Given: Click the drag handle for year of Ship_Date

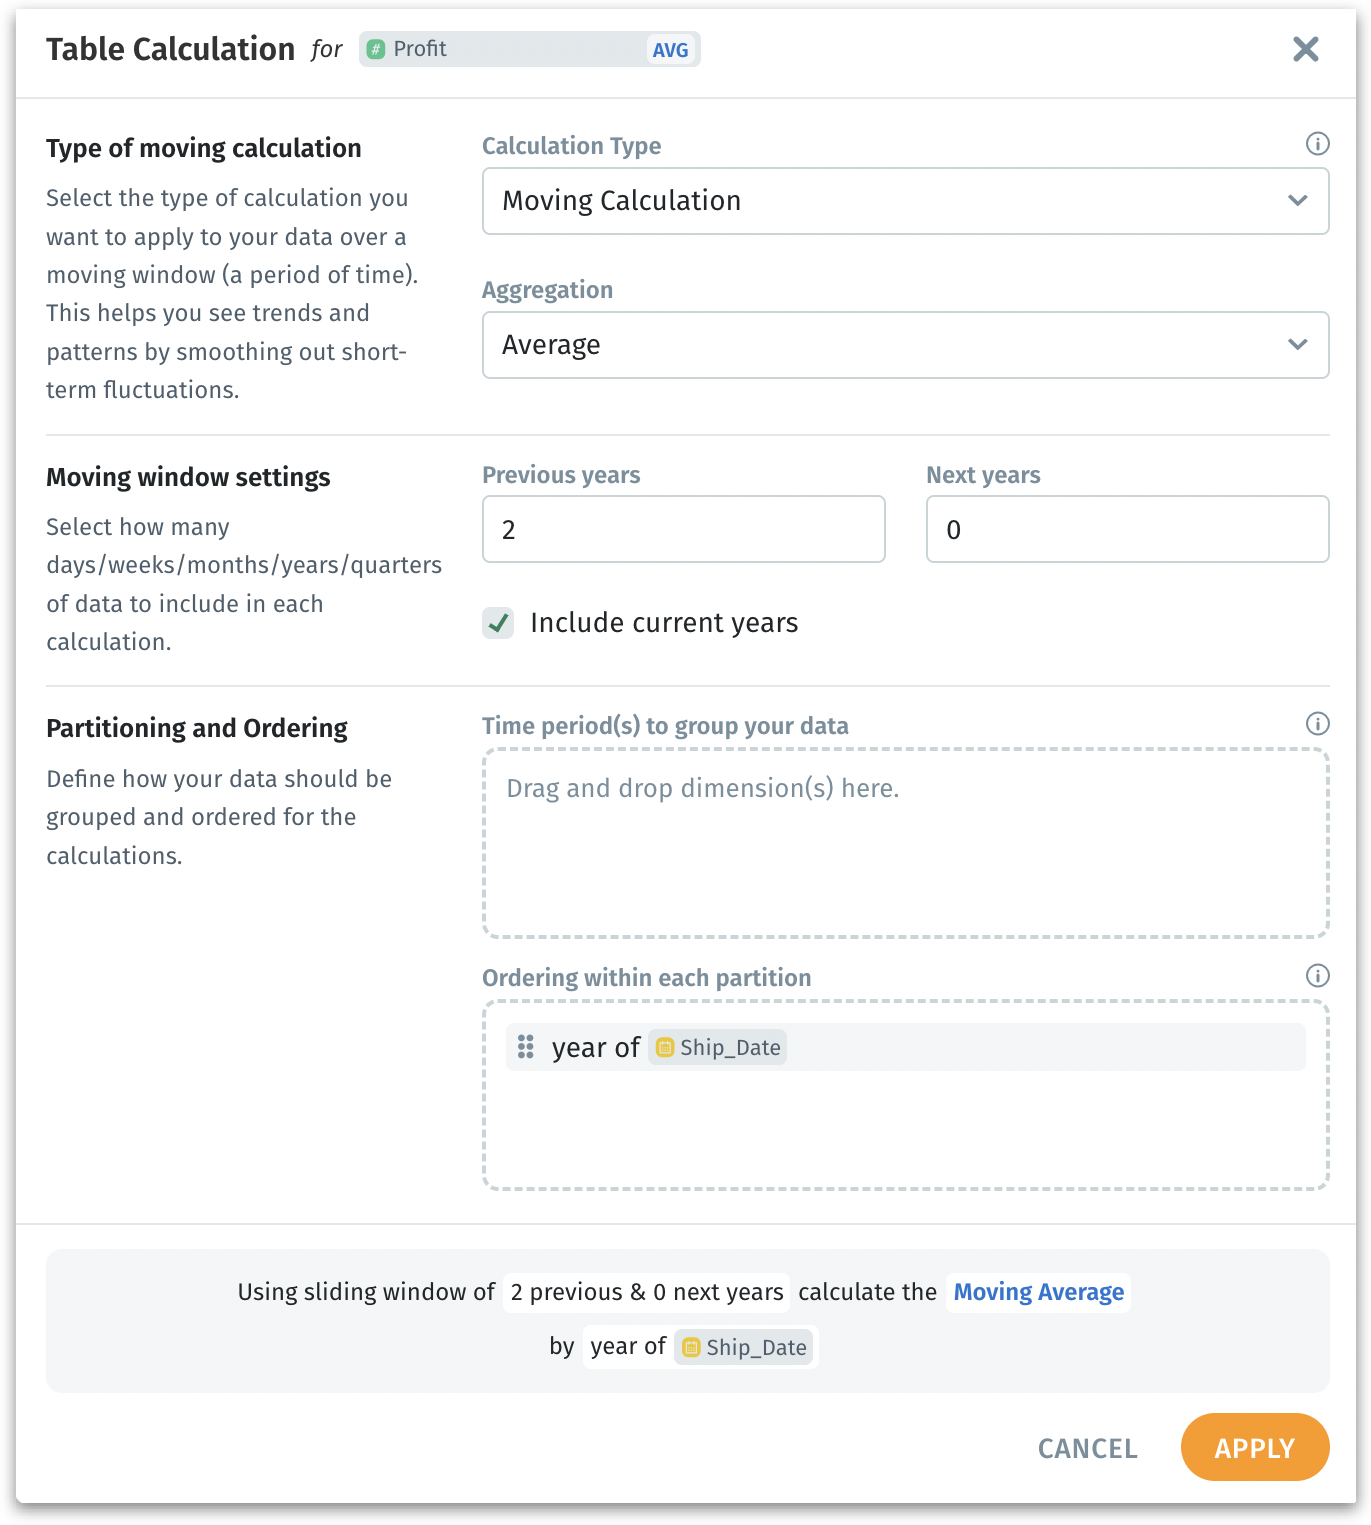Looking at the screenshot, I should 525,1047.
